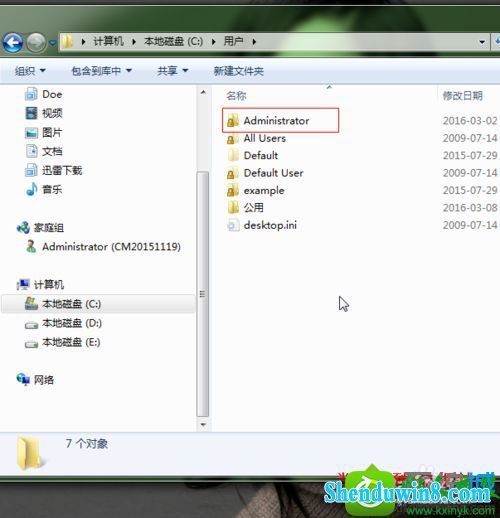Viewport: 500px width, 518px height.
Task: Click 网络 label in sidebar
Action: pos(44,380)
